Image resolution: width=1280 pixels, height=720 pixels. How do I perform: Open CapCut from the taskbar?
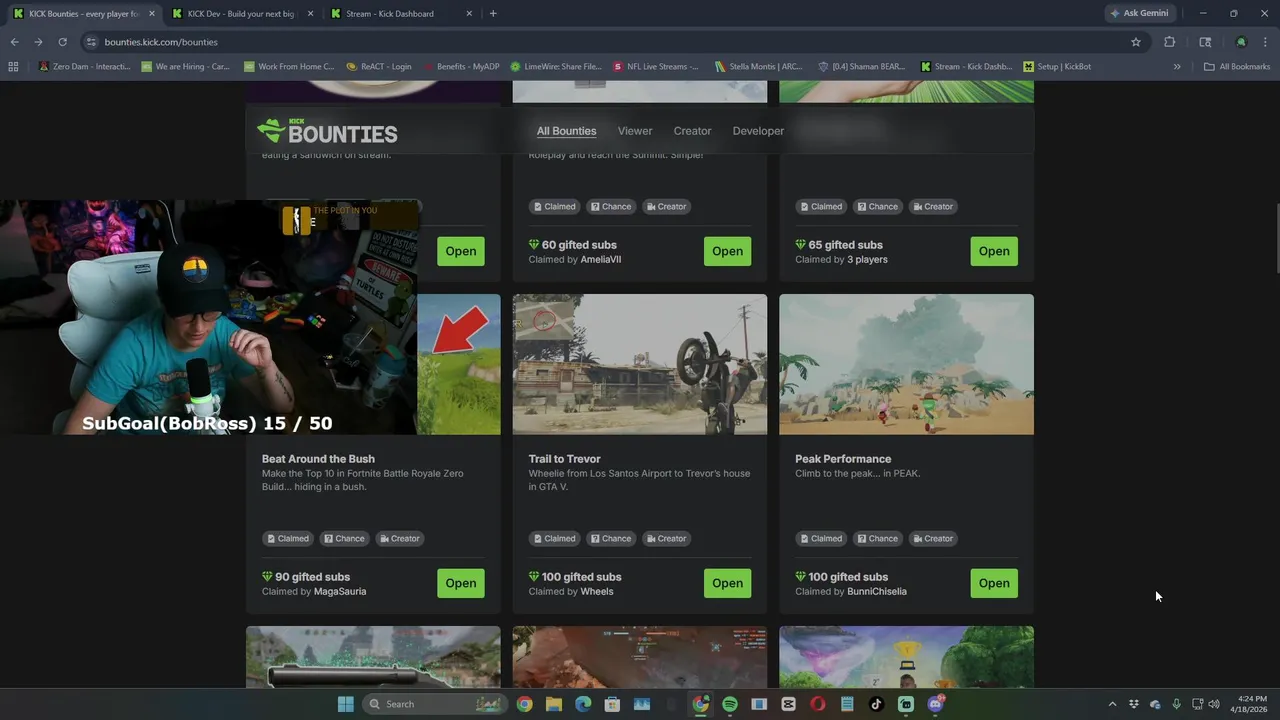[788, 704]
